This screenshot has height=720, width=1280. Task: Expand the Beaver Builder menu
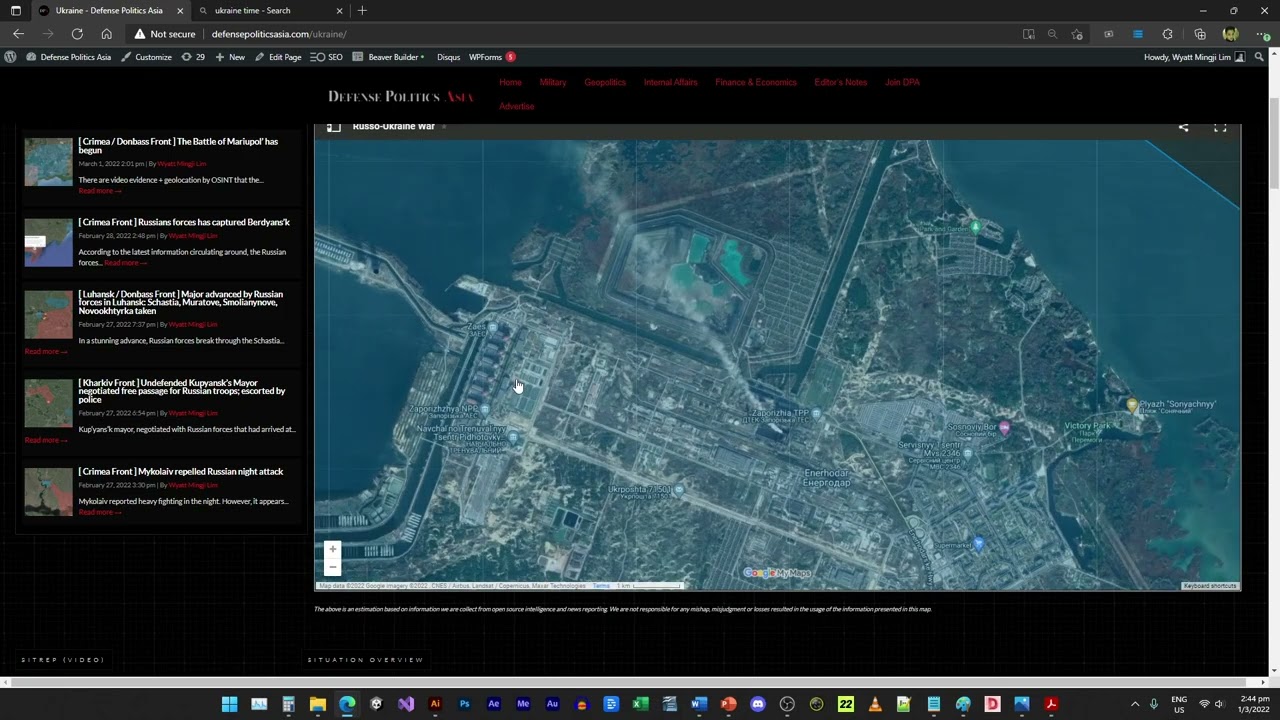click(389, 57)
